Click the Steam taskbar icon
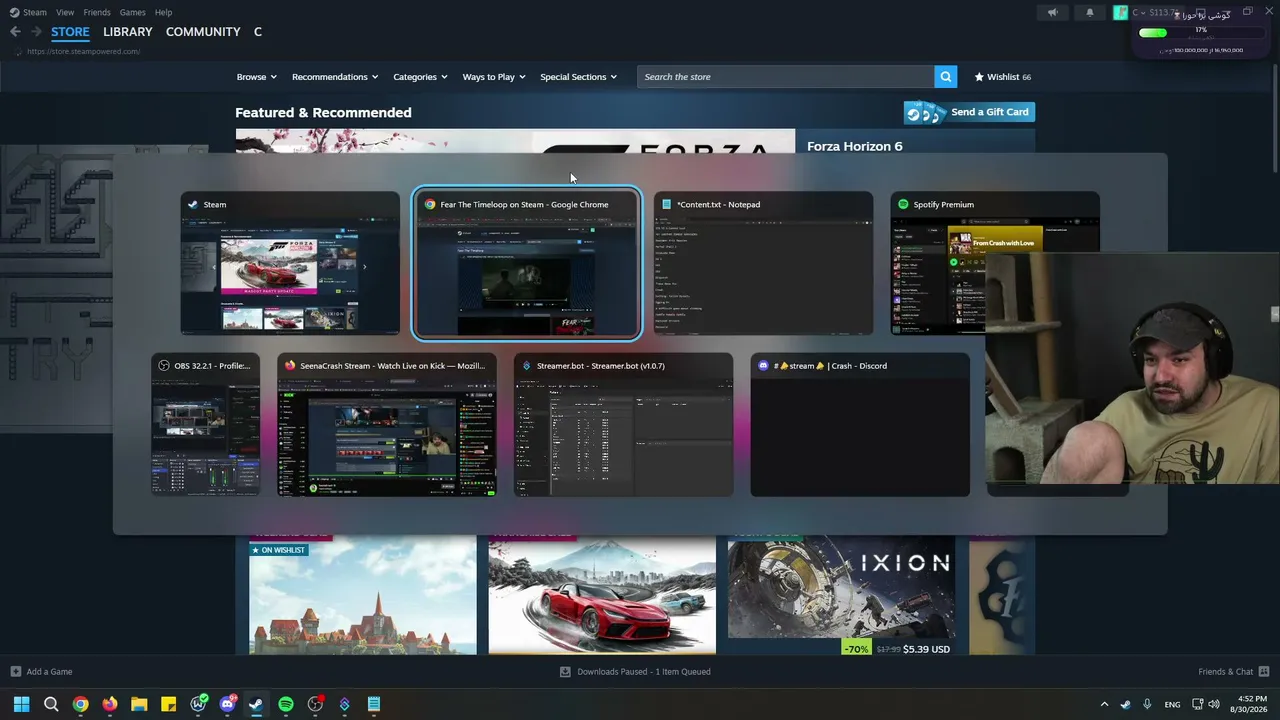The height and width of the screenshot is (720, 1280). tap(256, 704)
